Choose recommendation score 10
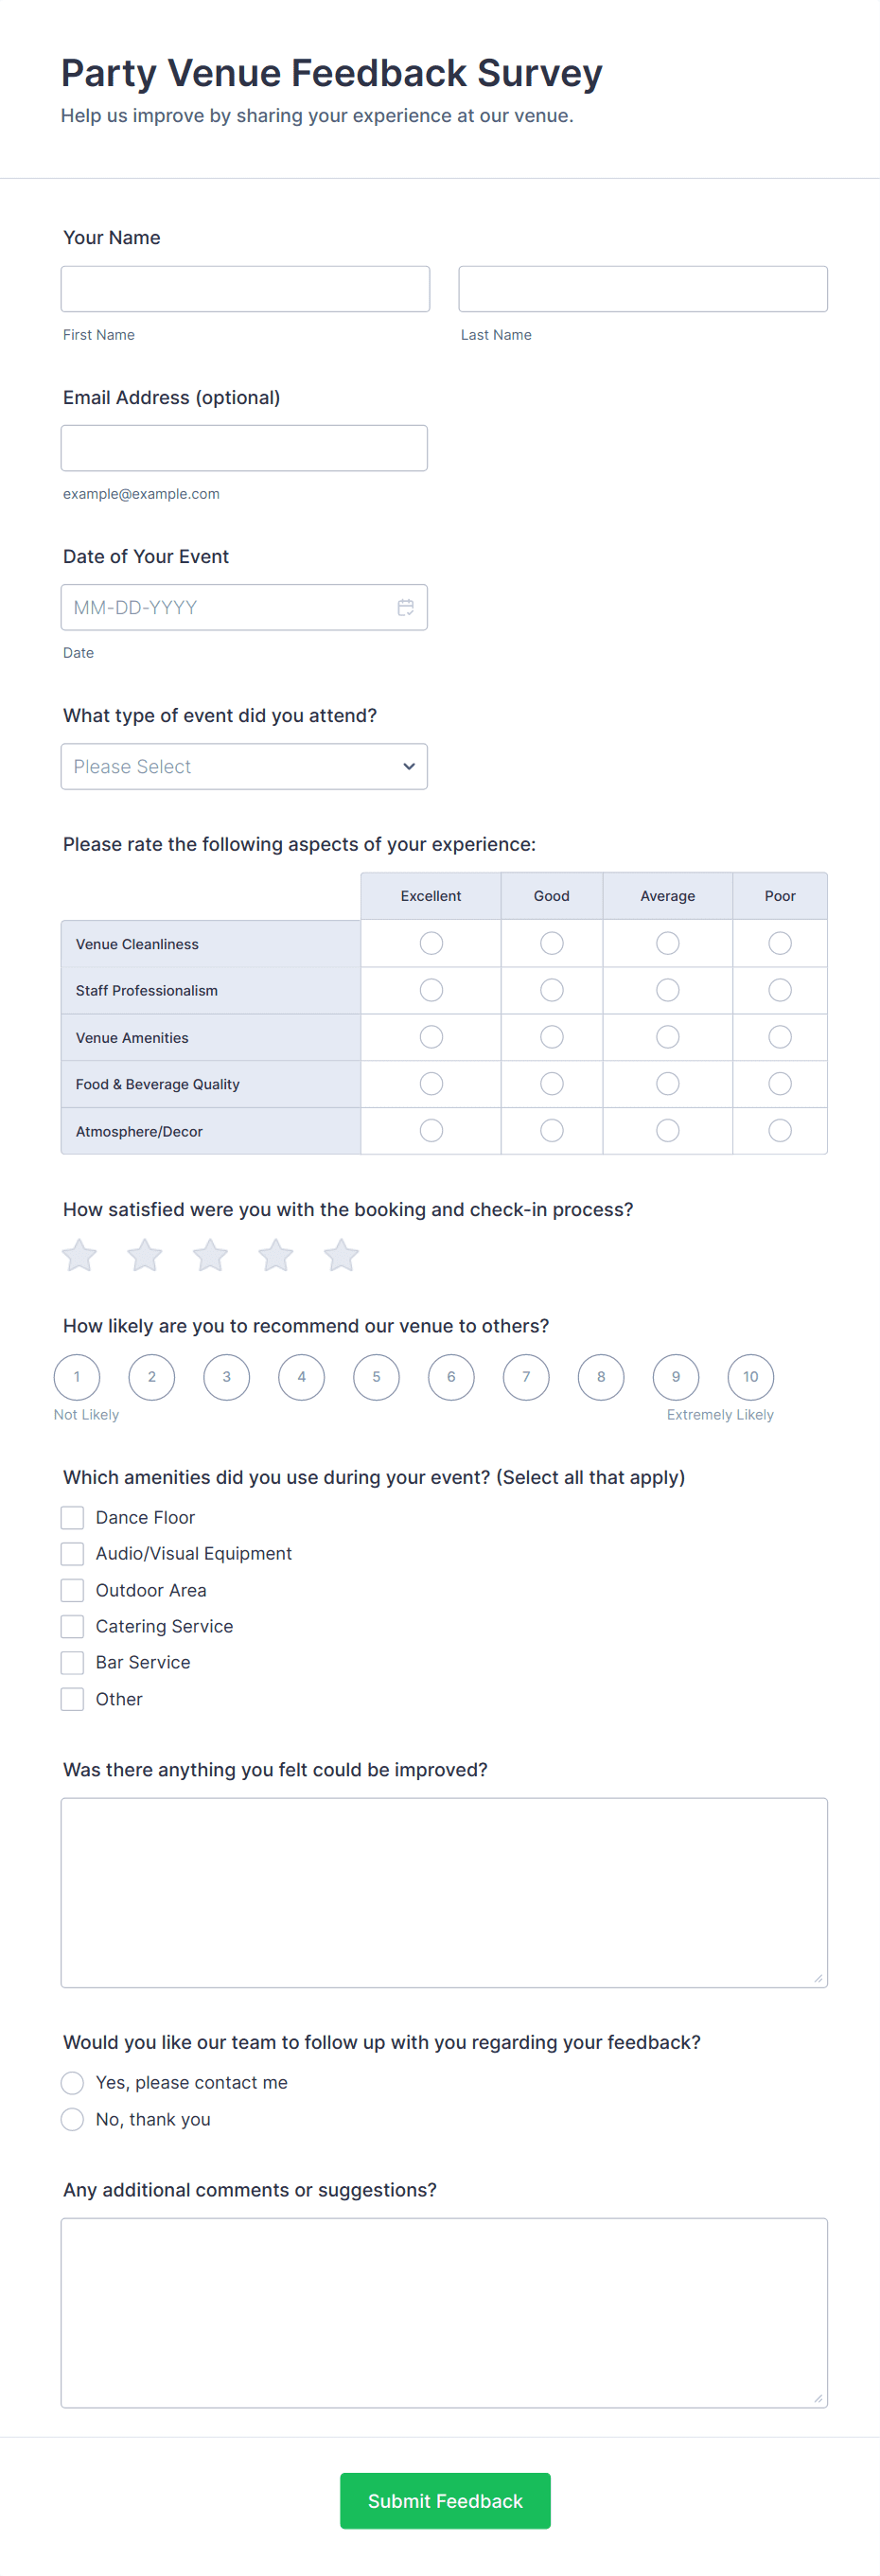The height and width of the screenshot is (2576, 880). 750,1377
